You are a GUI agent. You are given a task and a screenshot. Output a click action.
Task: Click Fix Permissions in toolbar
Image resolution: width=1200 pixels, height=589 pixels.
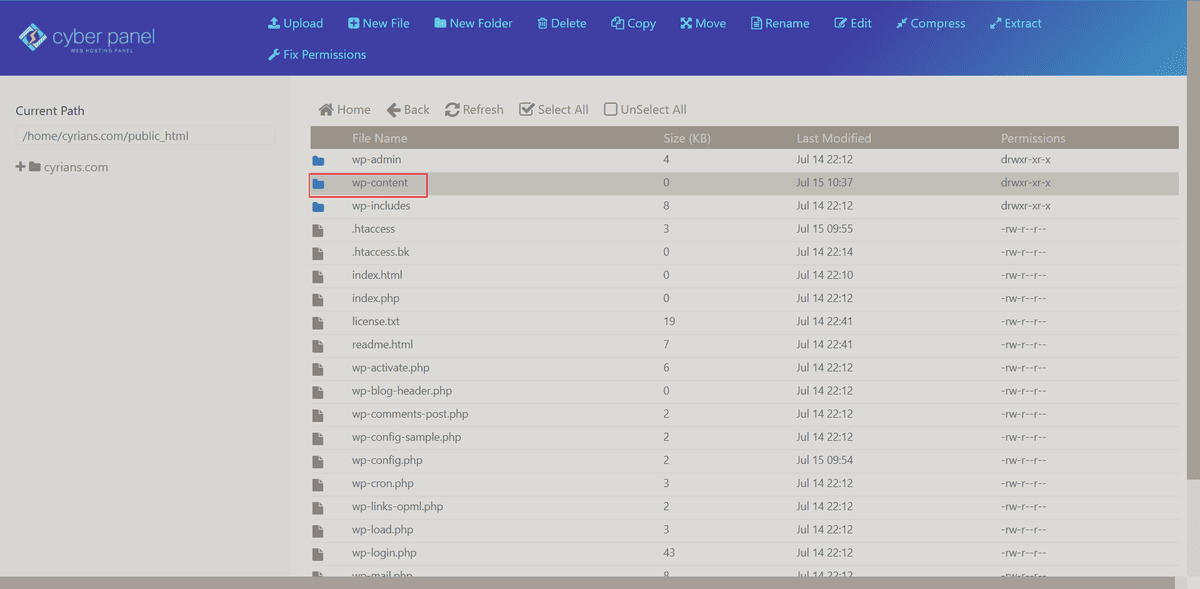[317, 54]
